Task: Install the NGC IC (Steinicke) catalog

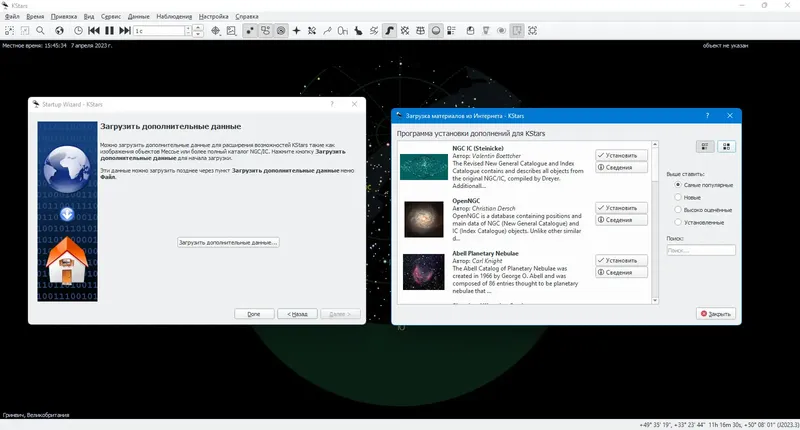Action: (x=621, y=155)
